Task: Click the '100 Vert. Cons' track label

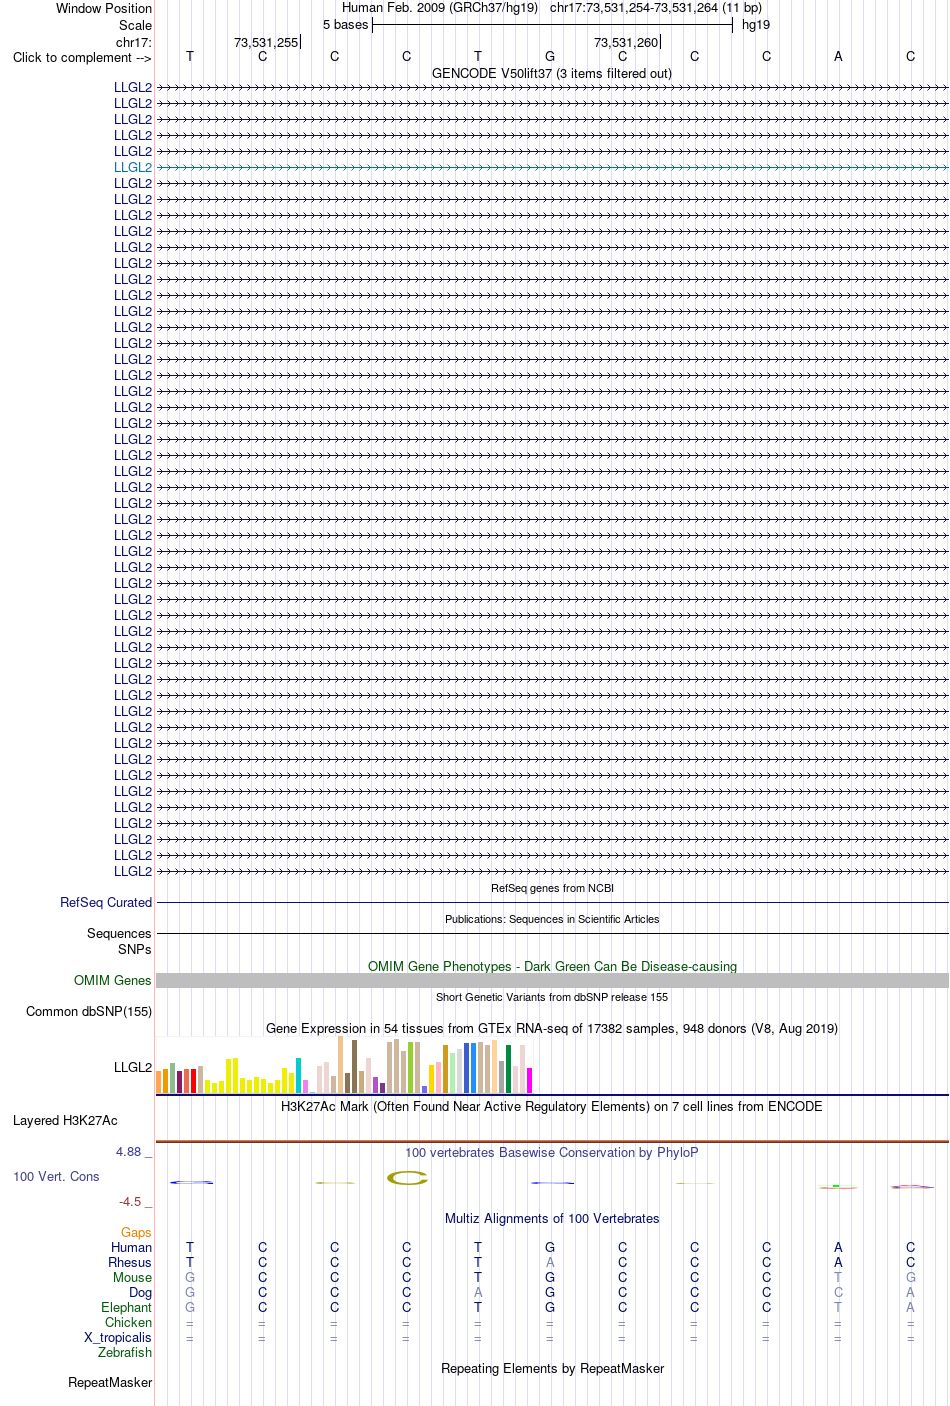Action: pos(56,1176)
